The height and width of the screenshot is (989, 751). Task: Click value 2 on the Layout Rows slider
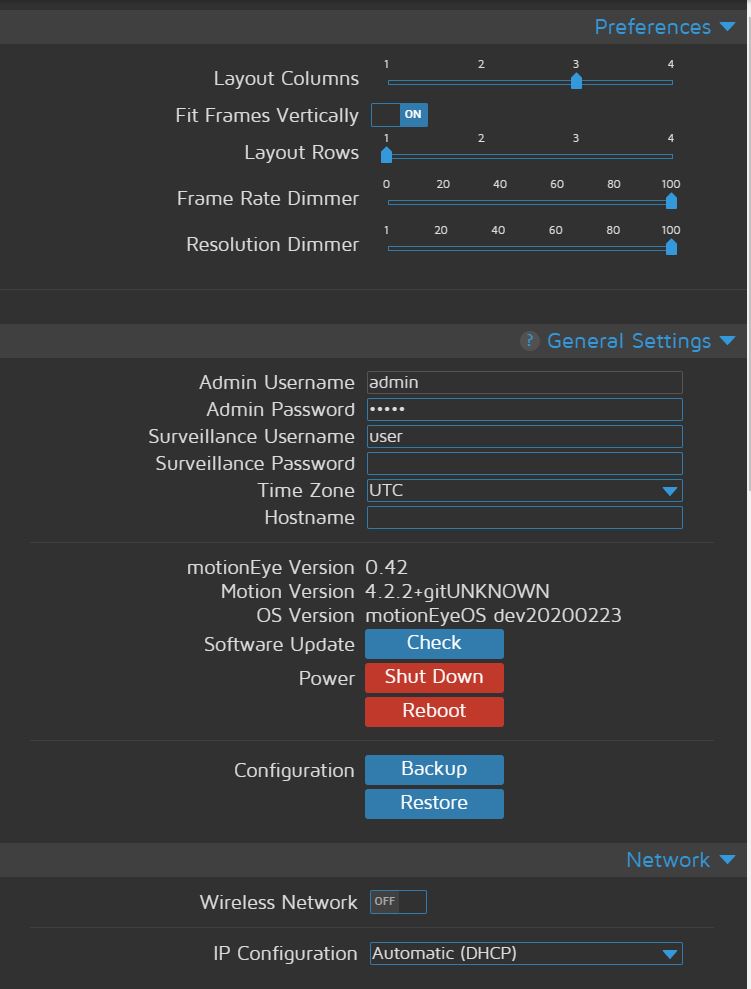pos(481,155)
